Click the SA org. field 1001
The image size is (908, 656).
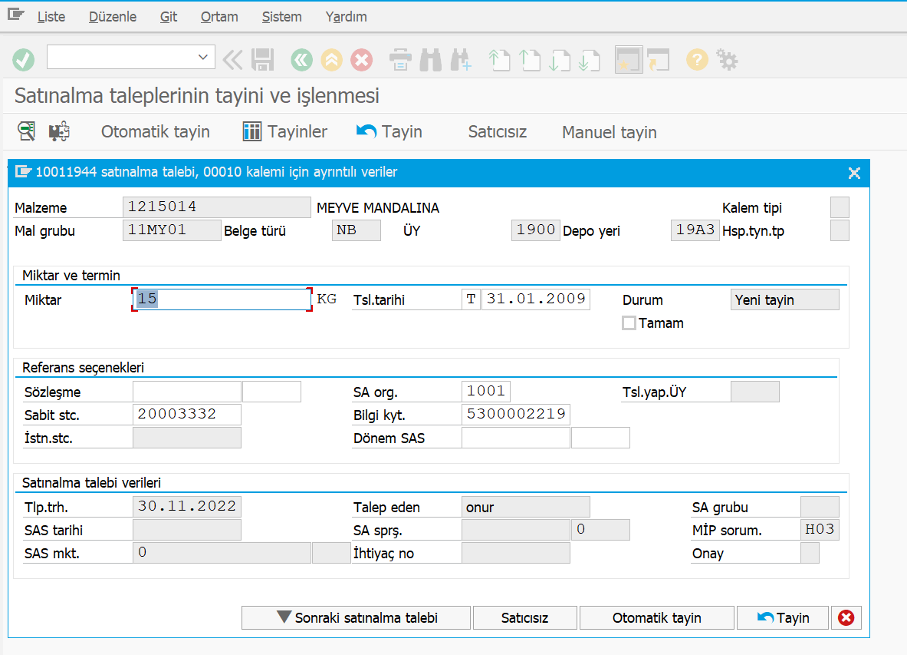[x=486, y=391]
